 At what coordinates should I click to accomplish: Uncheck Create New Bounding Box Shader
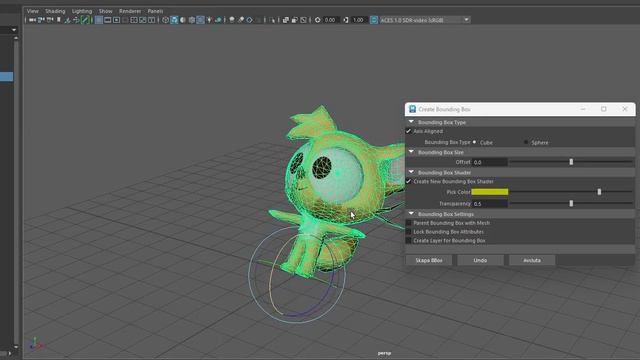409,181
